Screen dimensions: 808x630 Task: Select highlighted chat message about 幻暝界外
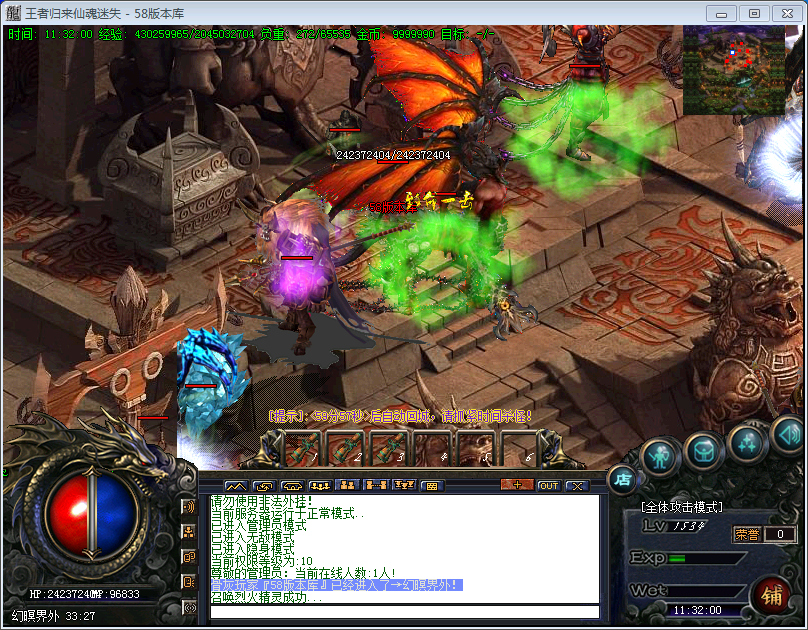[x=336, y=584]
